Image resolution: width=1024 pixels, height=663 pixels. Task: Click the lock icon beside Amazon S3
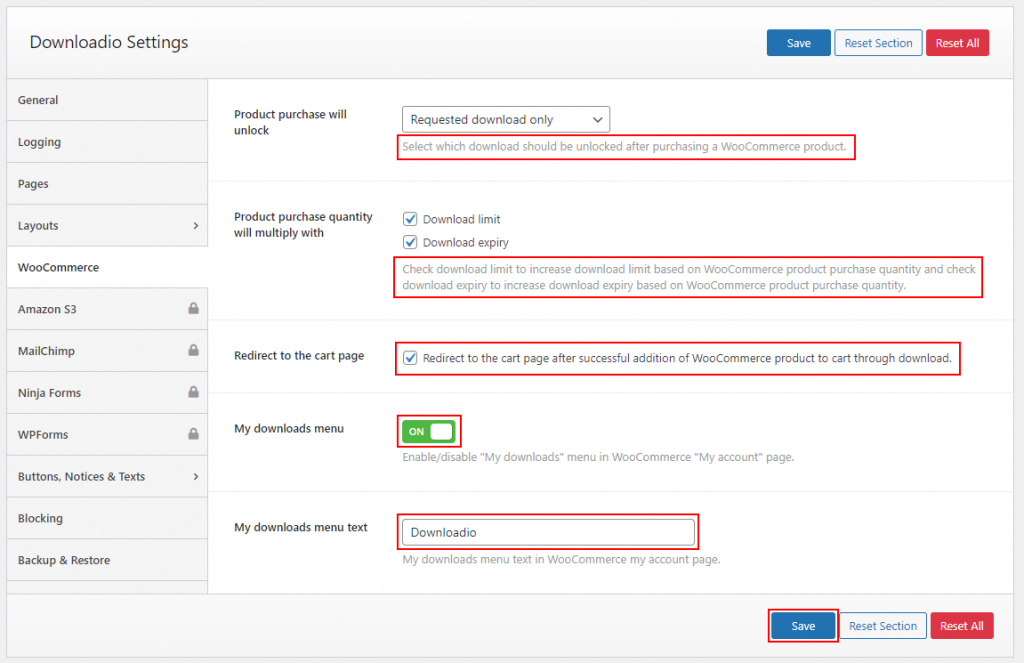point(193,308)
